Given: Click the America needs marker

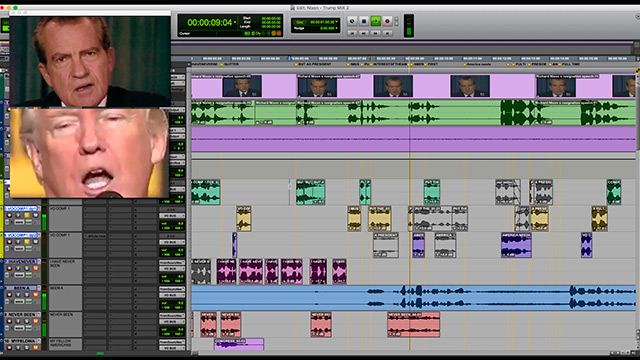Looking at the screenshot, I should click(478, 64).
